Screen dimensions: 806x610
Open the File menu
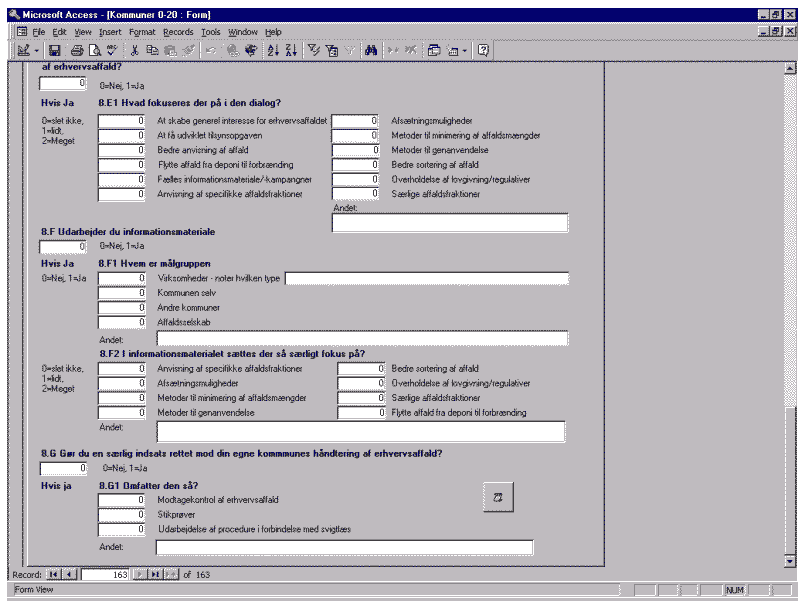[x=39, y=32]
